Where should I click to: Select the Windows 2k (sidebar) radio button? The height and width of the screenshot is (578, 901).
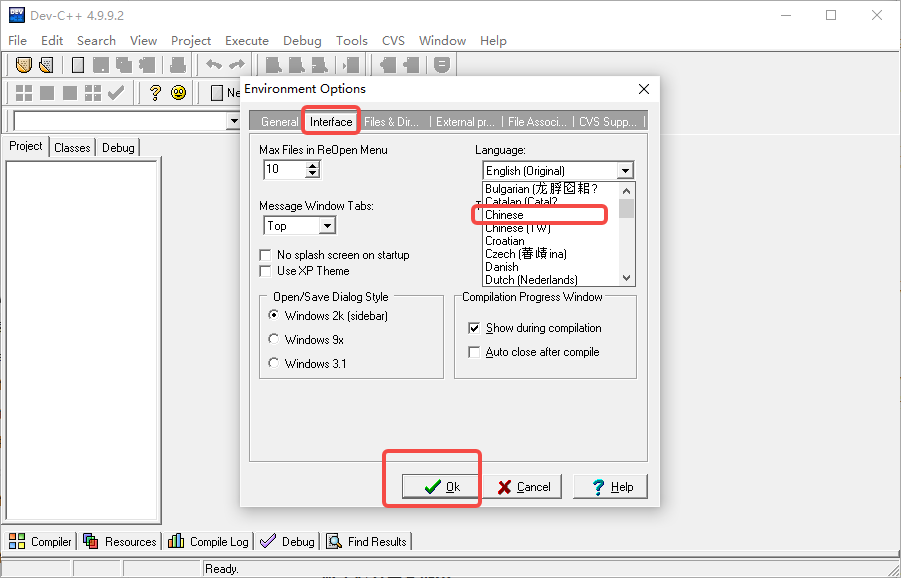[274, 315]
